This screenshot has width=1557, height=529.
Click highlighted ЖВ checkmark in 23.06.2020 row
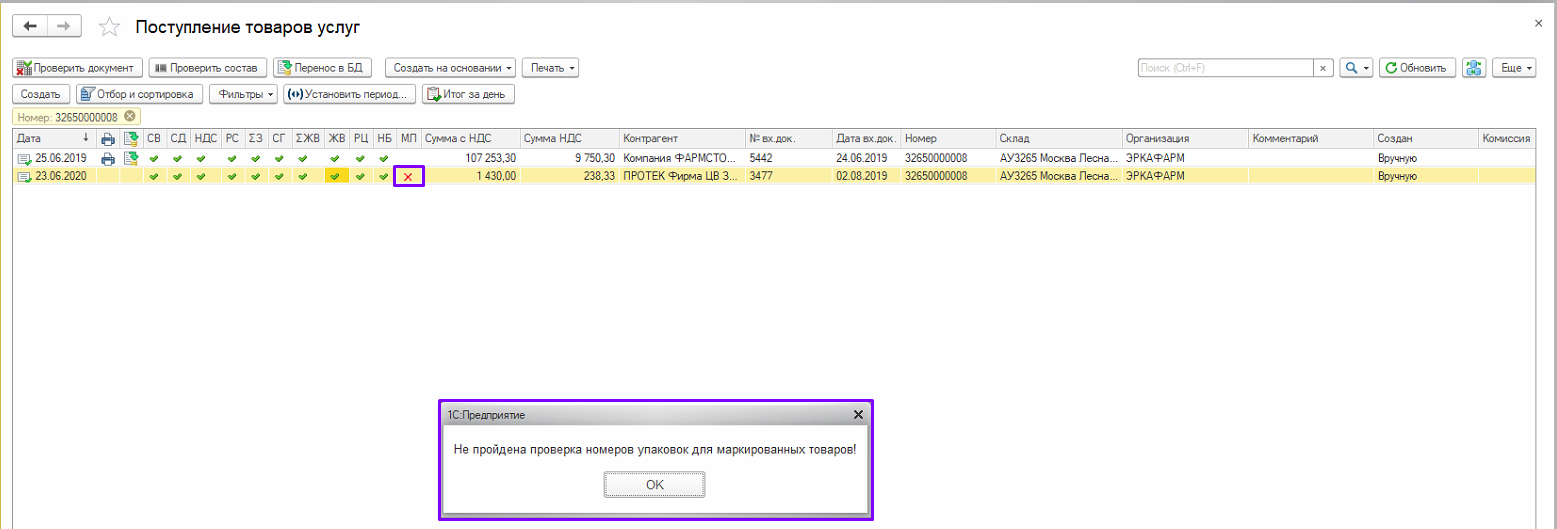coord(335,177)
